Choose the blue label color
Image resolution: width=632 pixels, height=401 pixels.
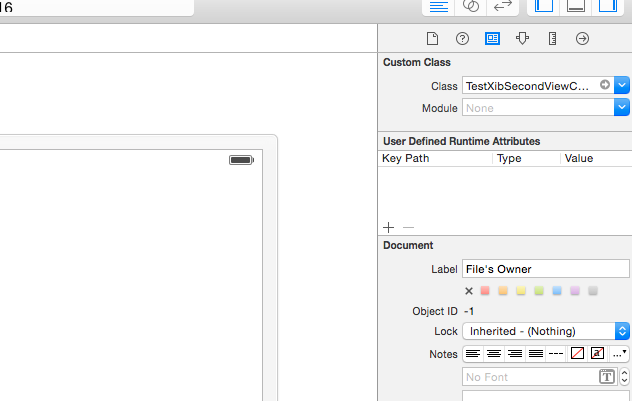click(x=557, y=291)
